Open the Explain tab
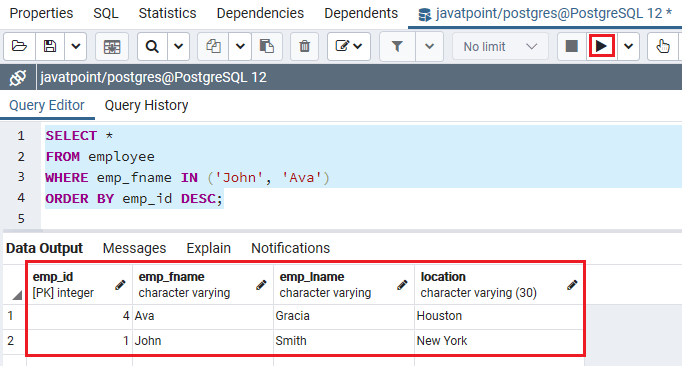Screen dimensions: 682x366 [209, 248]
